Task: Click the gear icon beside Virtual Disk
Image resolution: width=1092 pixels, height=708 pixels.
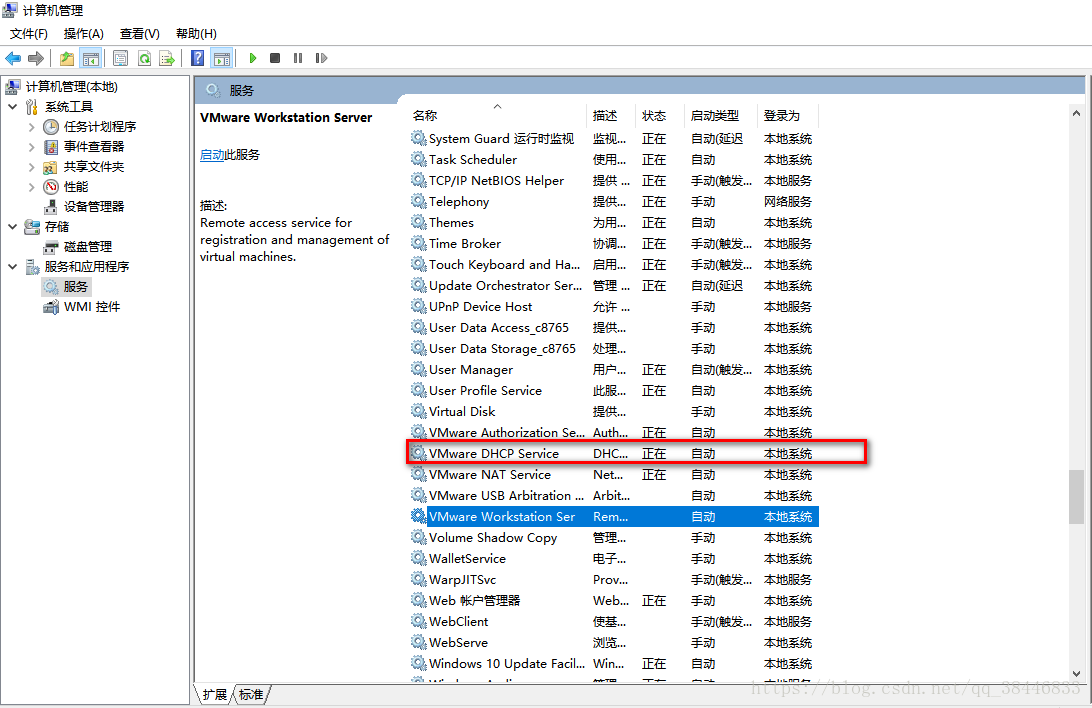Action: click(x=418, y=411)
